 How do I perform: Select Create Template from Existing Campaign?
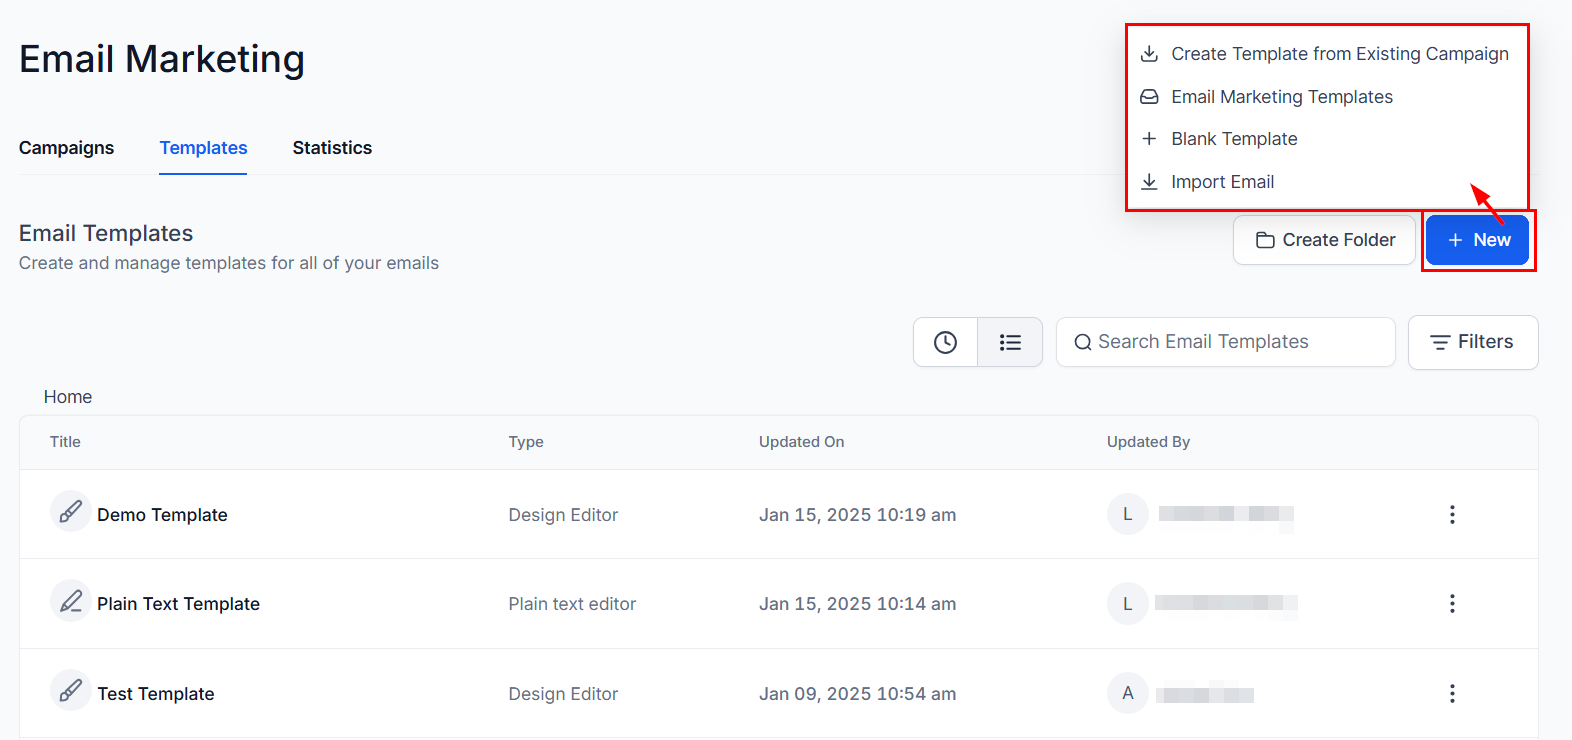(x=1339, y=54)
